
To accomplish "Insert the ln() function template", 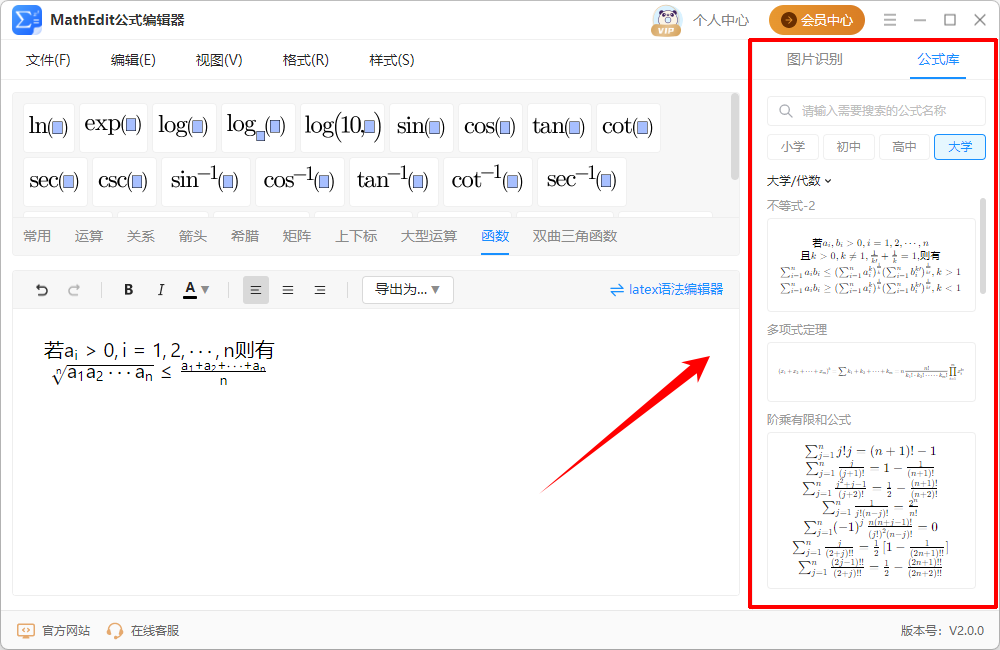I will point(48,127).
